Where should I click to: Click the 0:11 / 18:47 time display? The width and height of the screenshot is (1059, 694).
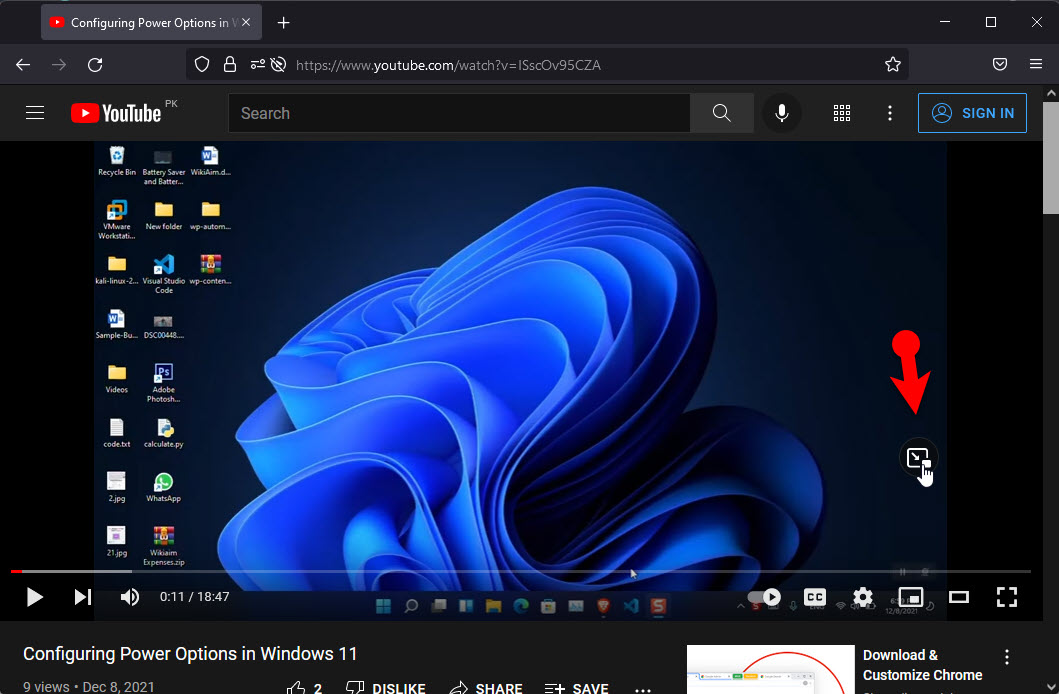195,597
